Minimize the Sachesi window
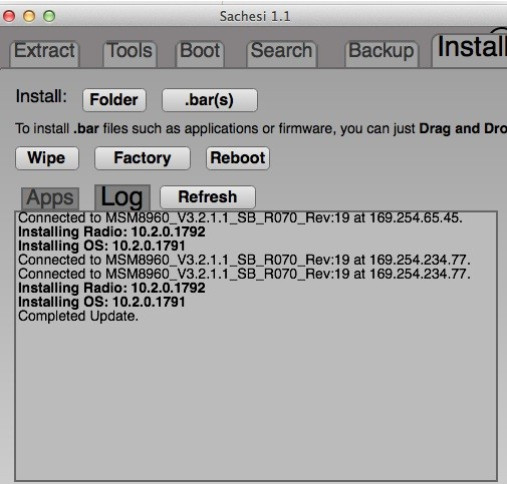 click(x=29, y=16)
